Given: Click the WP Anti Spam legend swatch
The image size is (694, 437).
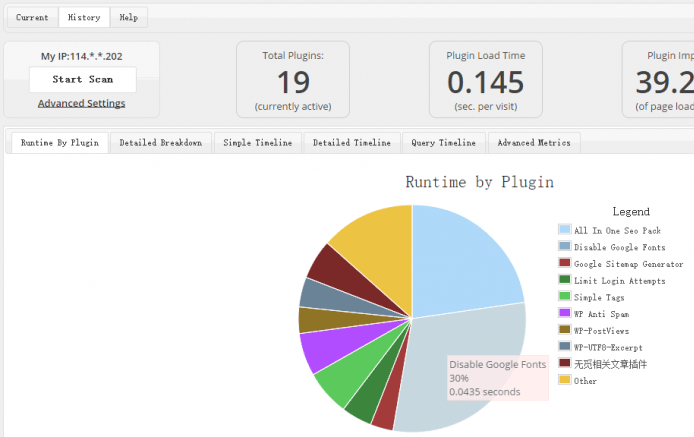Looking at the screenshot, I should (x=564, y=313).
